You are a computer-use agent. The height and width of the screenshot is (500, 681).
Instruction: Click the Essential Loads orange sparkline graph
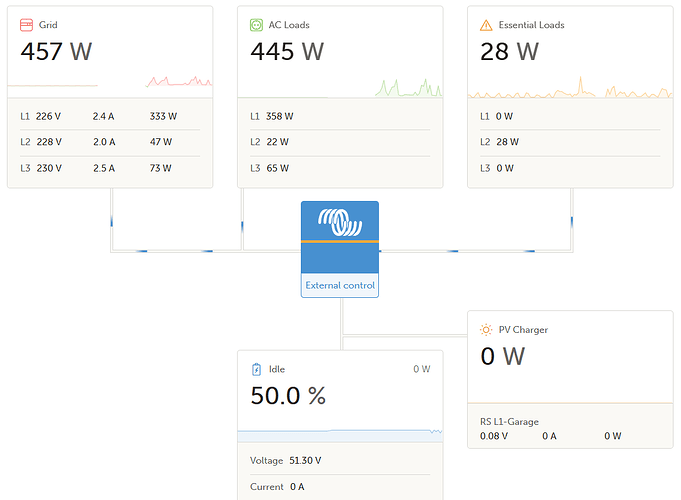click(570, 87)
